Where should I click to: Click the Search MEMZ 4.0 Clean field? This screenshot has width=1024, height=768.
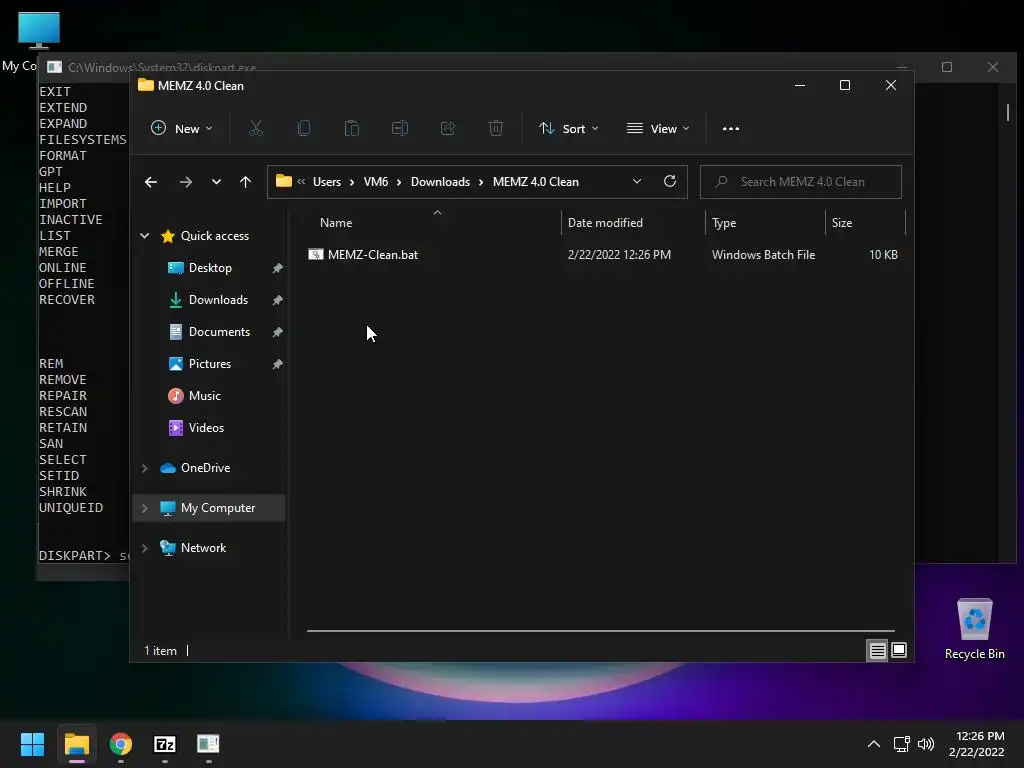[x=801, y=182]
